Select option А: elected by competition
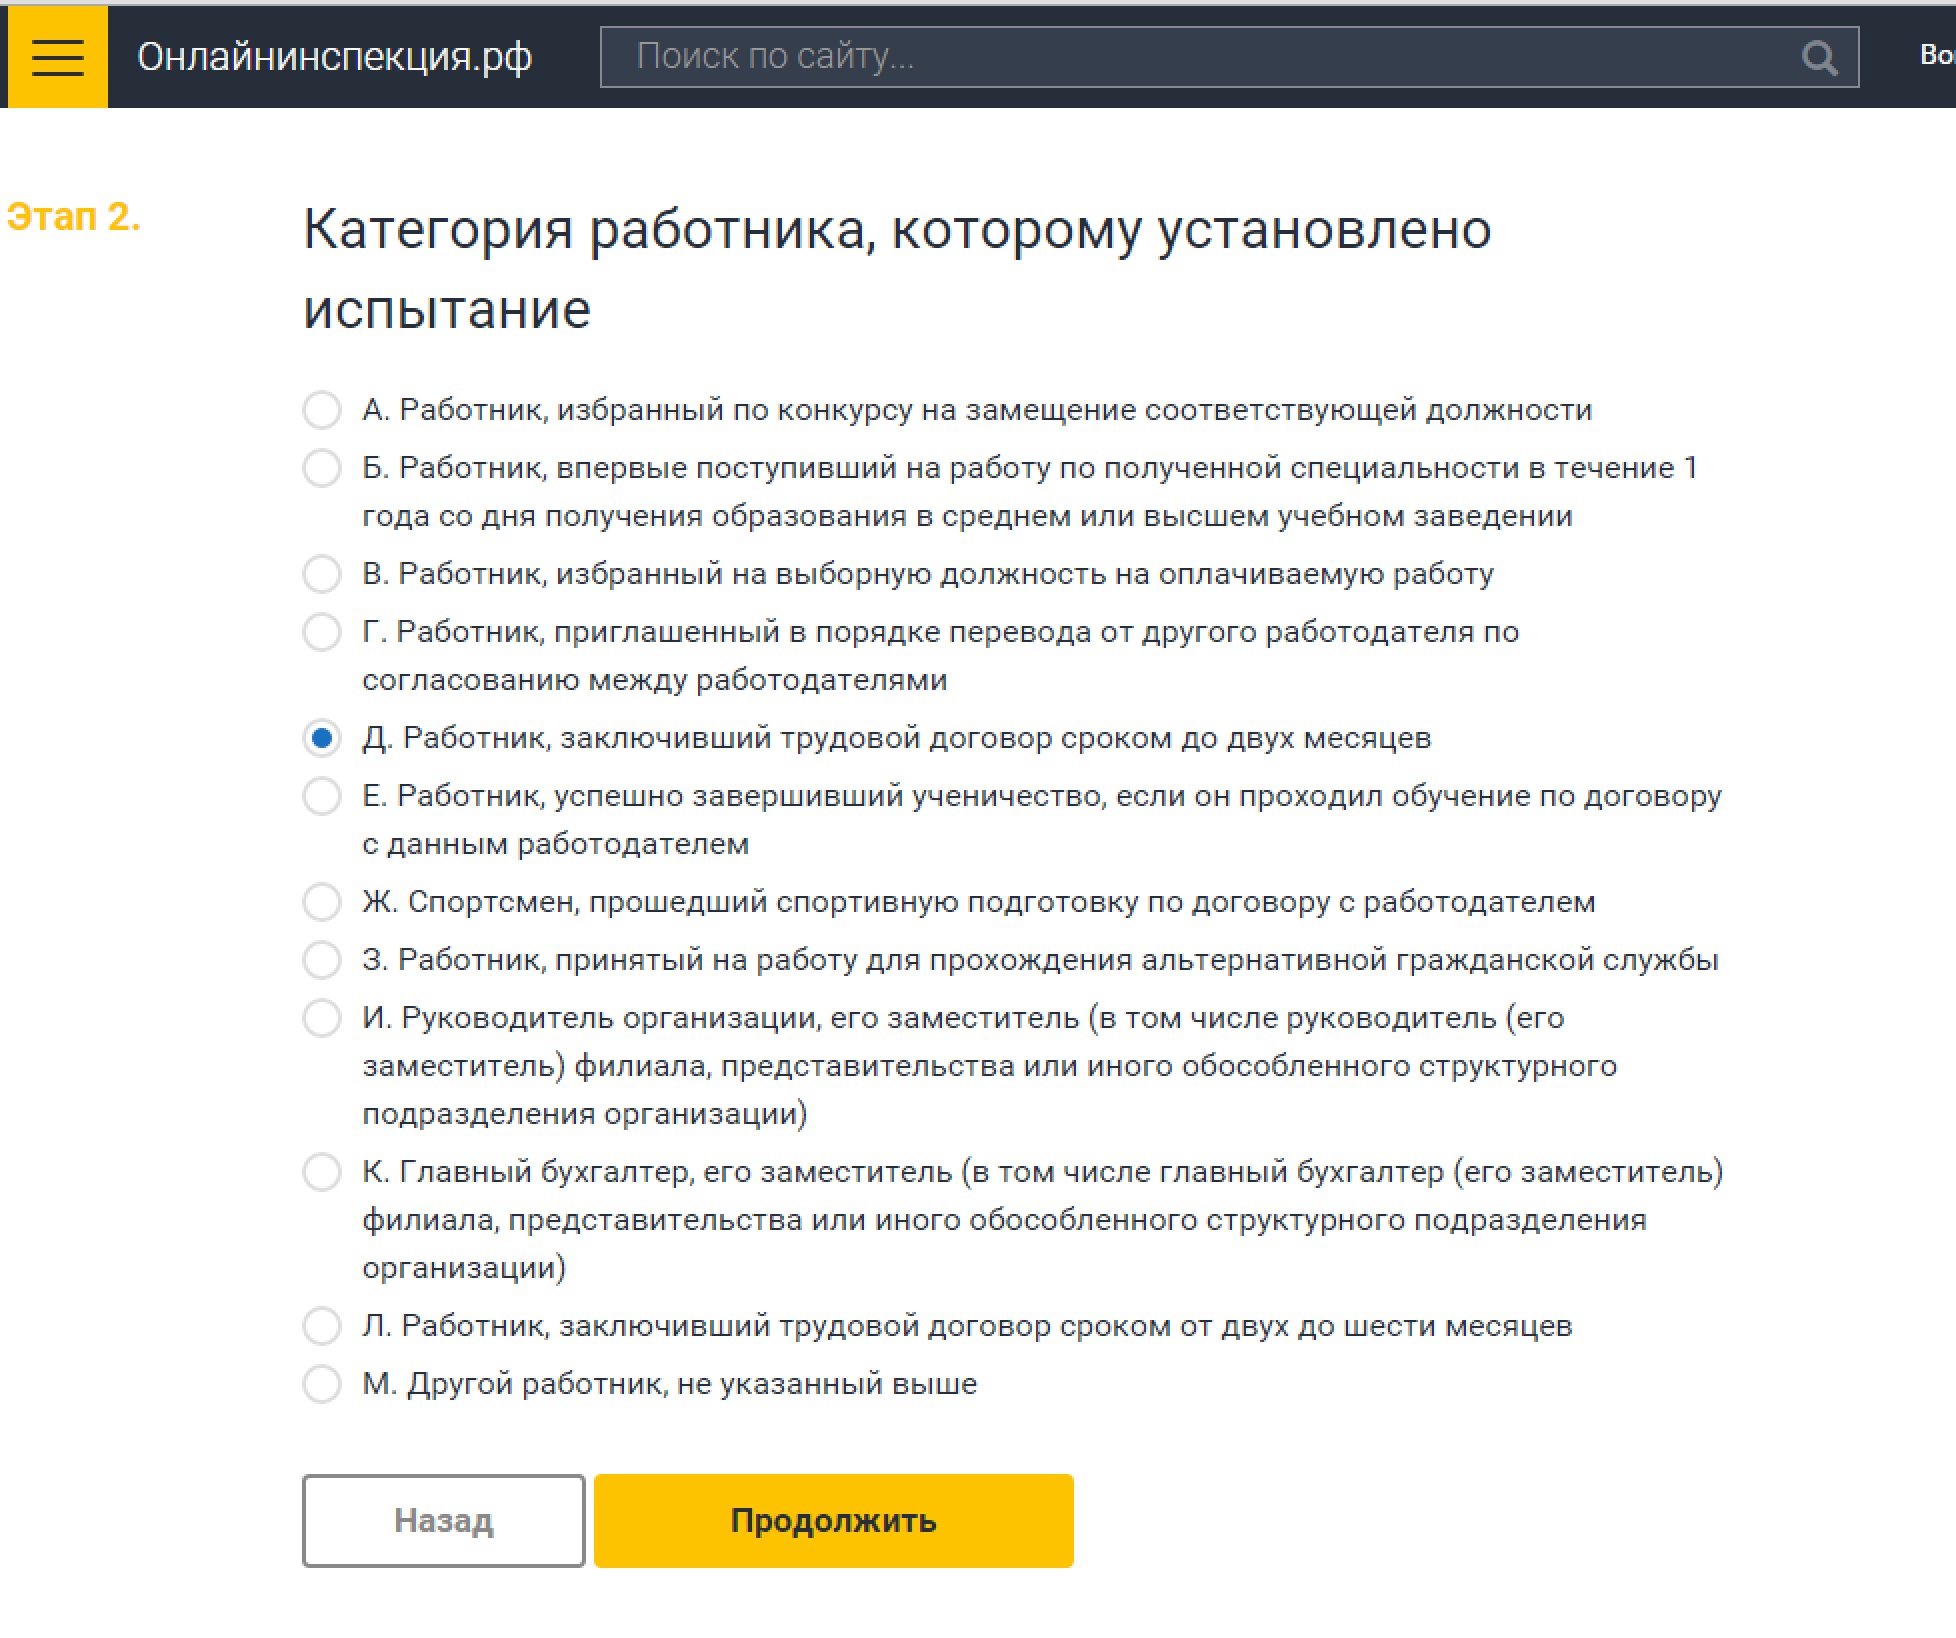Screen dimensions: 1956x1638 coord(322,410)
